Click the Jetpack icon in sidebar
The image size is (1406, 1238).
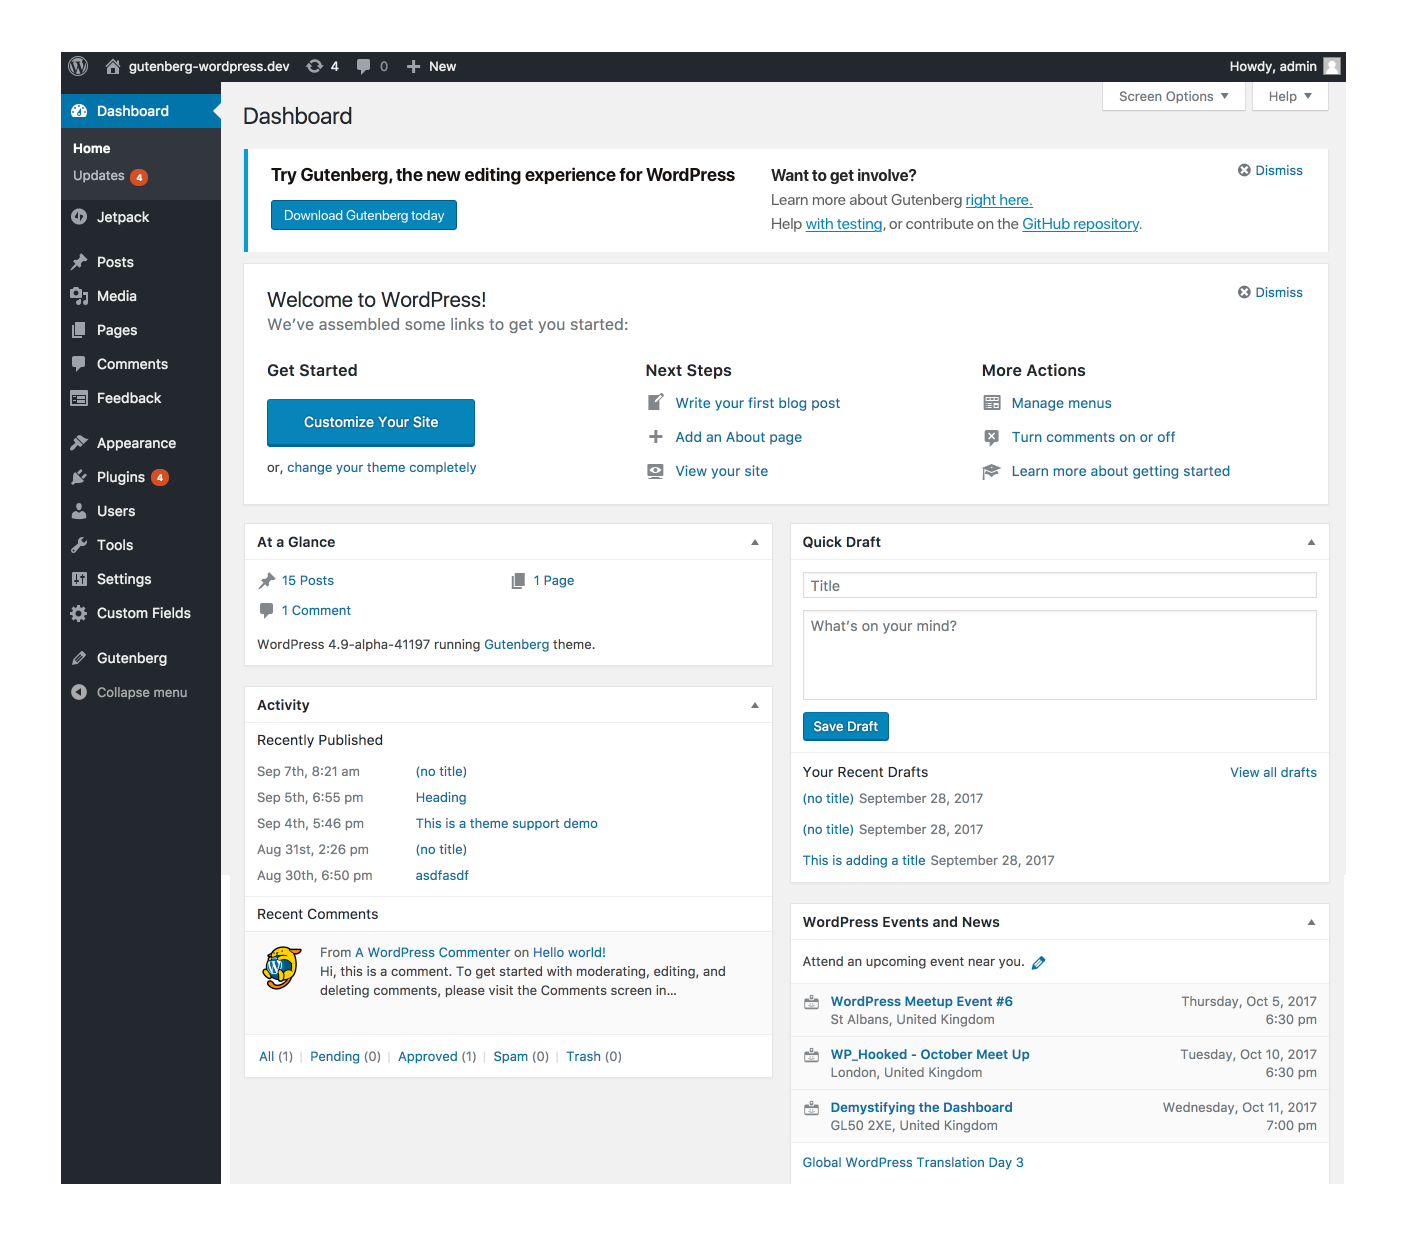click(x=79, y=217)
